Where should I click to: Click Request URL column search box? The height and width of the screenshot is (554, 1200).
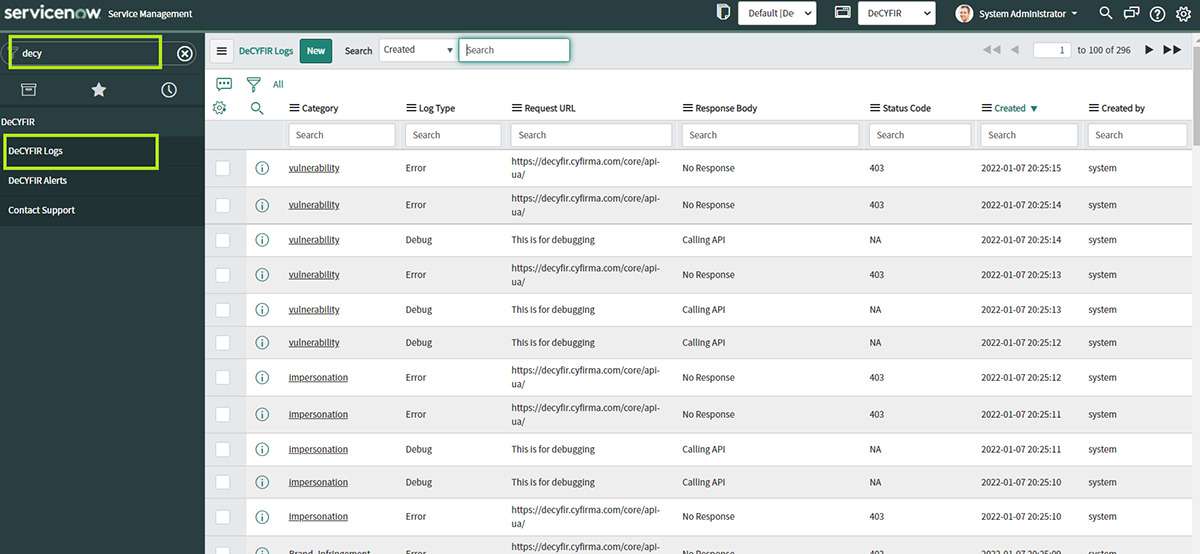pyautogui.click(x=591, y=135)
